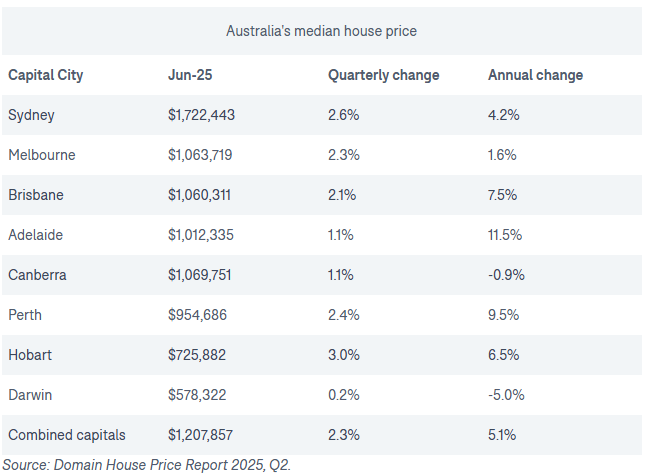Image resolution: width=653 pixels, height=476 pixels.
Task: Click the Domain House Price Report source line
Action: pyautogui.click(x=146, y=464)
